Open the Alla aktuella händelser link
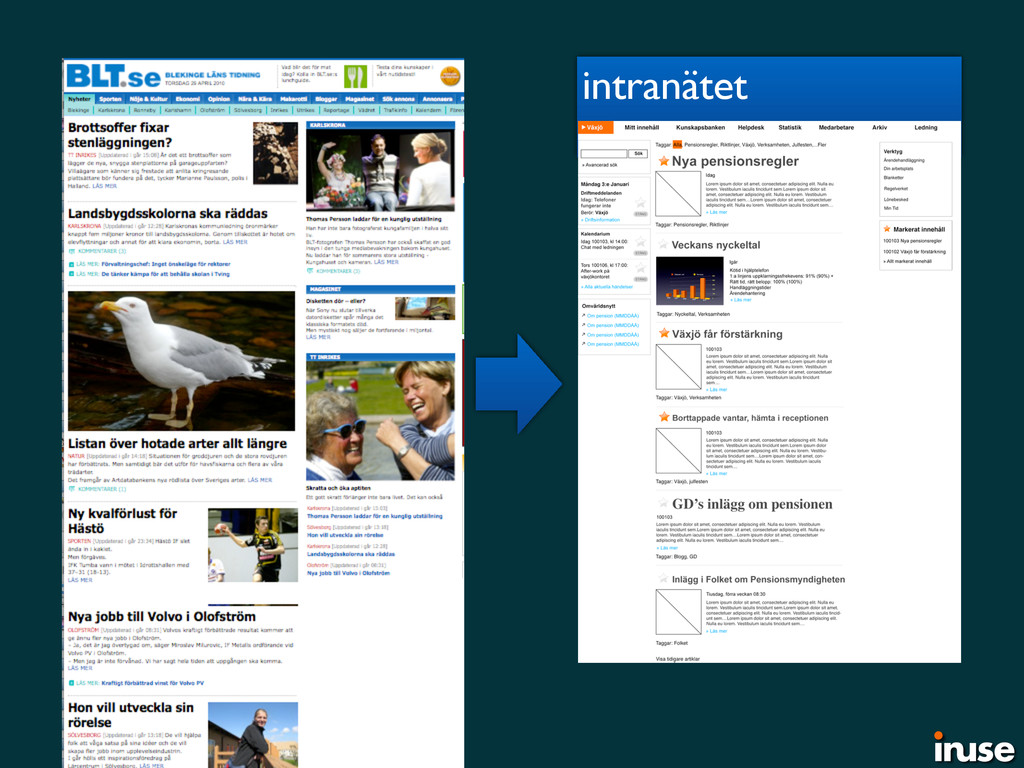 pyautogui.click(x=607, y=287)
